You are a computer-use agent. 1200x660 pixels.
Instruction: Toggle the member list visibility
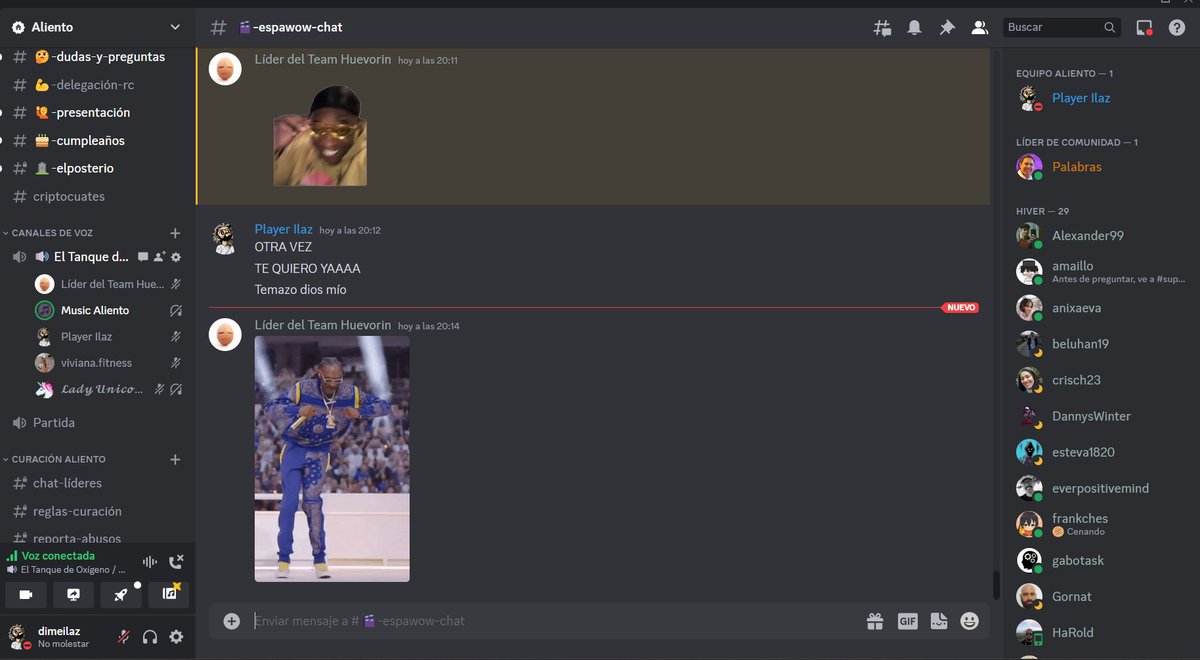(x=980, y=28)
